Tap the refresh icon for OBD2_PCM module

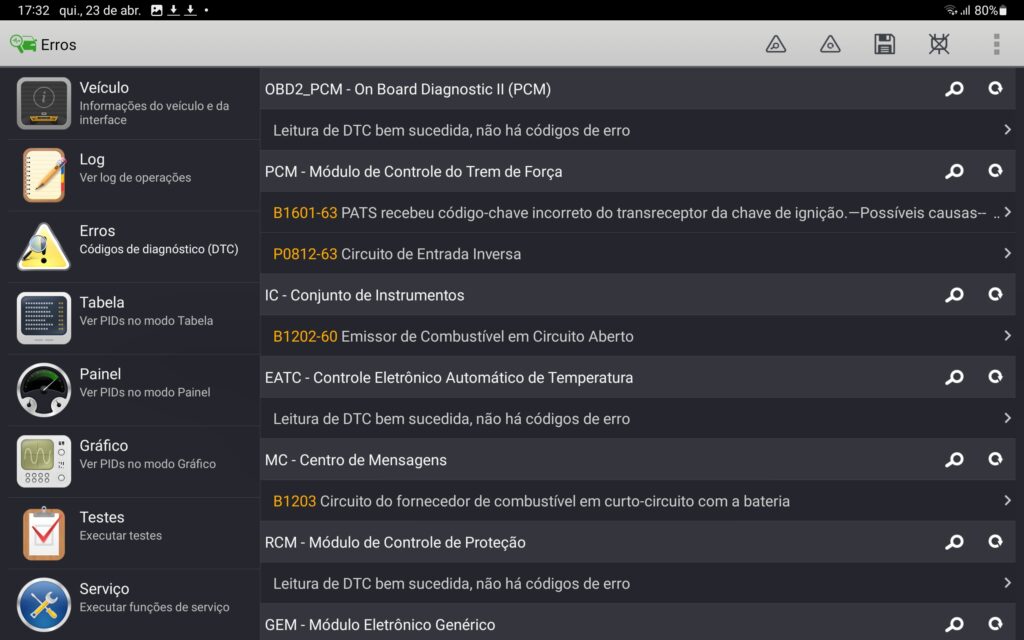[x=996, y=89]
